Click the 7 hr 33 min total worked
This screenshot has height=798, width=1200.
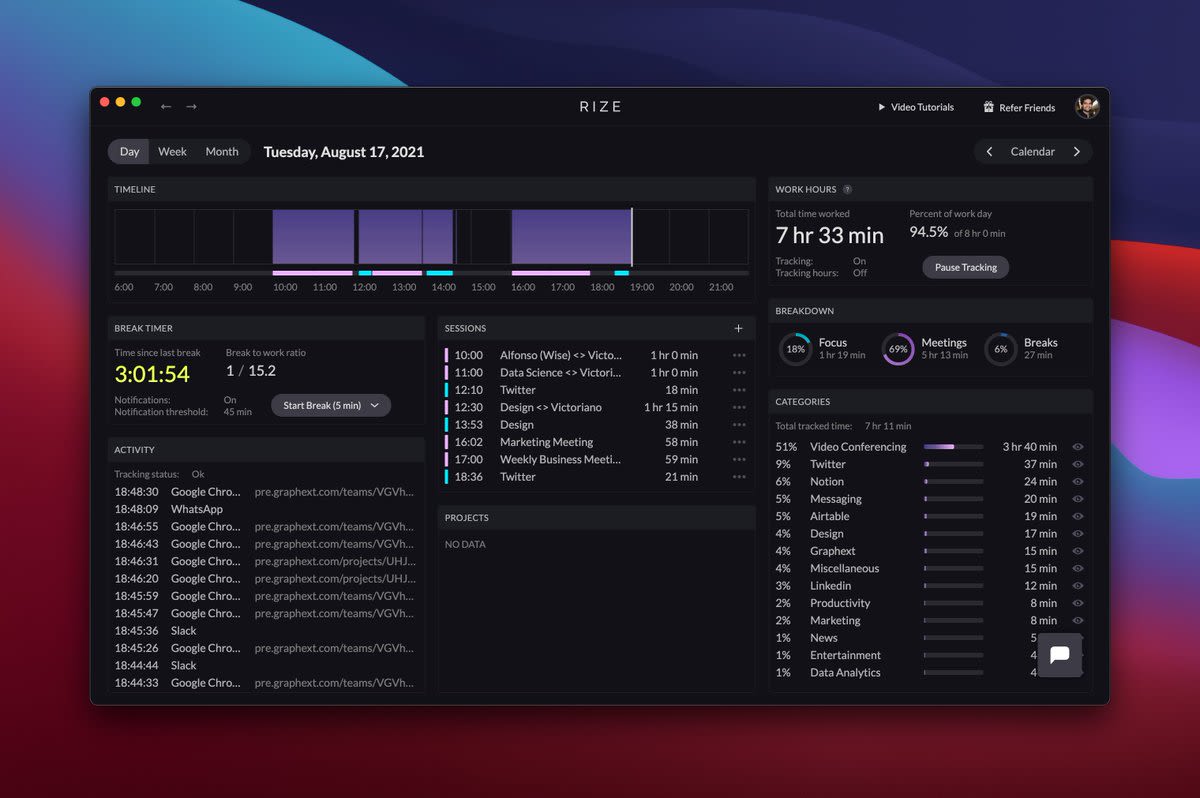coord(830,235)
